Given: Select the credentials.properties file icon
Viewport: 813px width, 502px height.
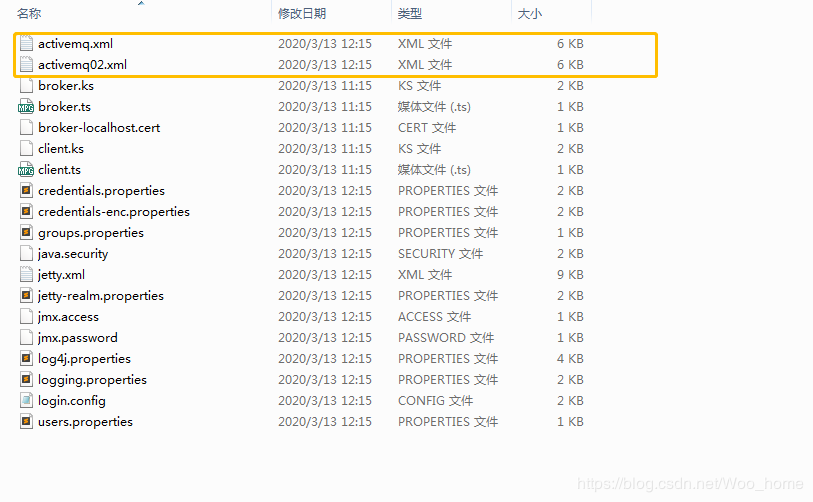Looking at the screenshot, I should (x=26, y=191).
